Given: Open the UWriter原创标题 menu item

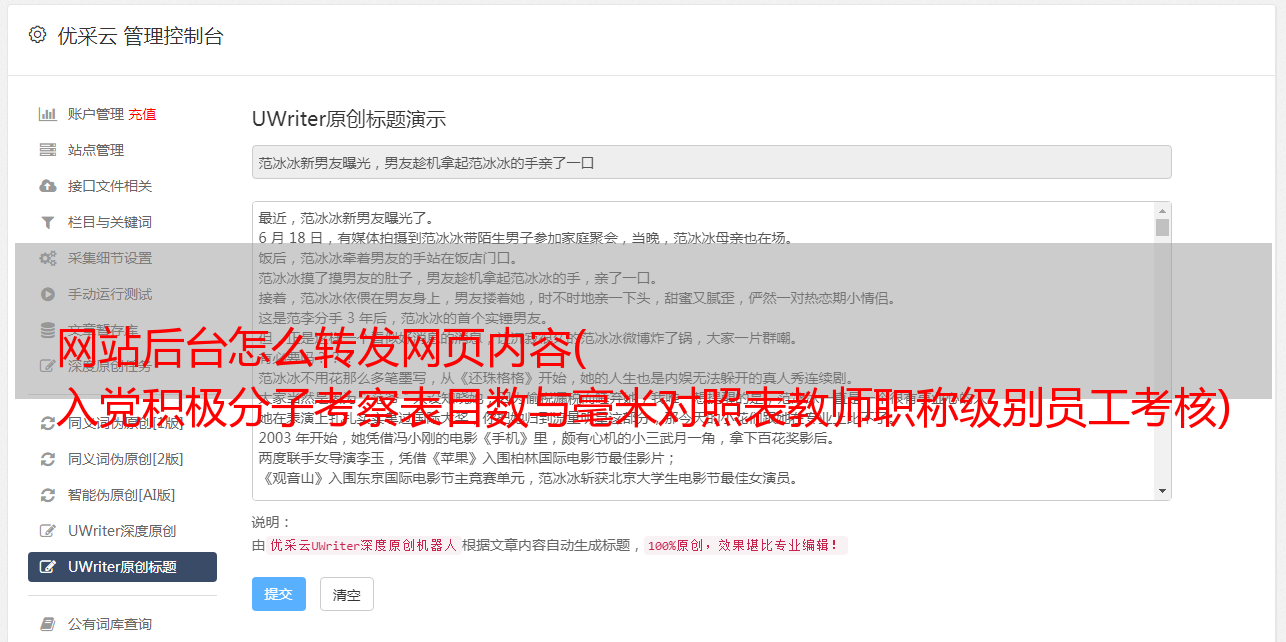Looking at the screenshot, I should point(122,567).
